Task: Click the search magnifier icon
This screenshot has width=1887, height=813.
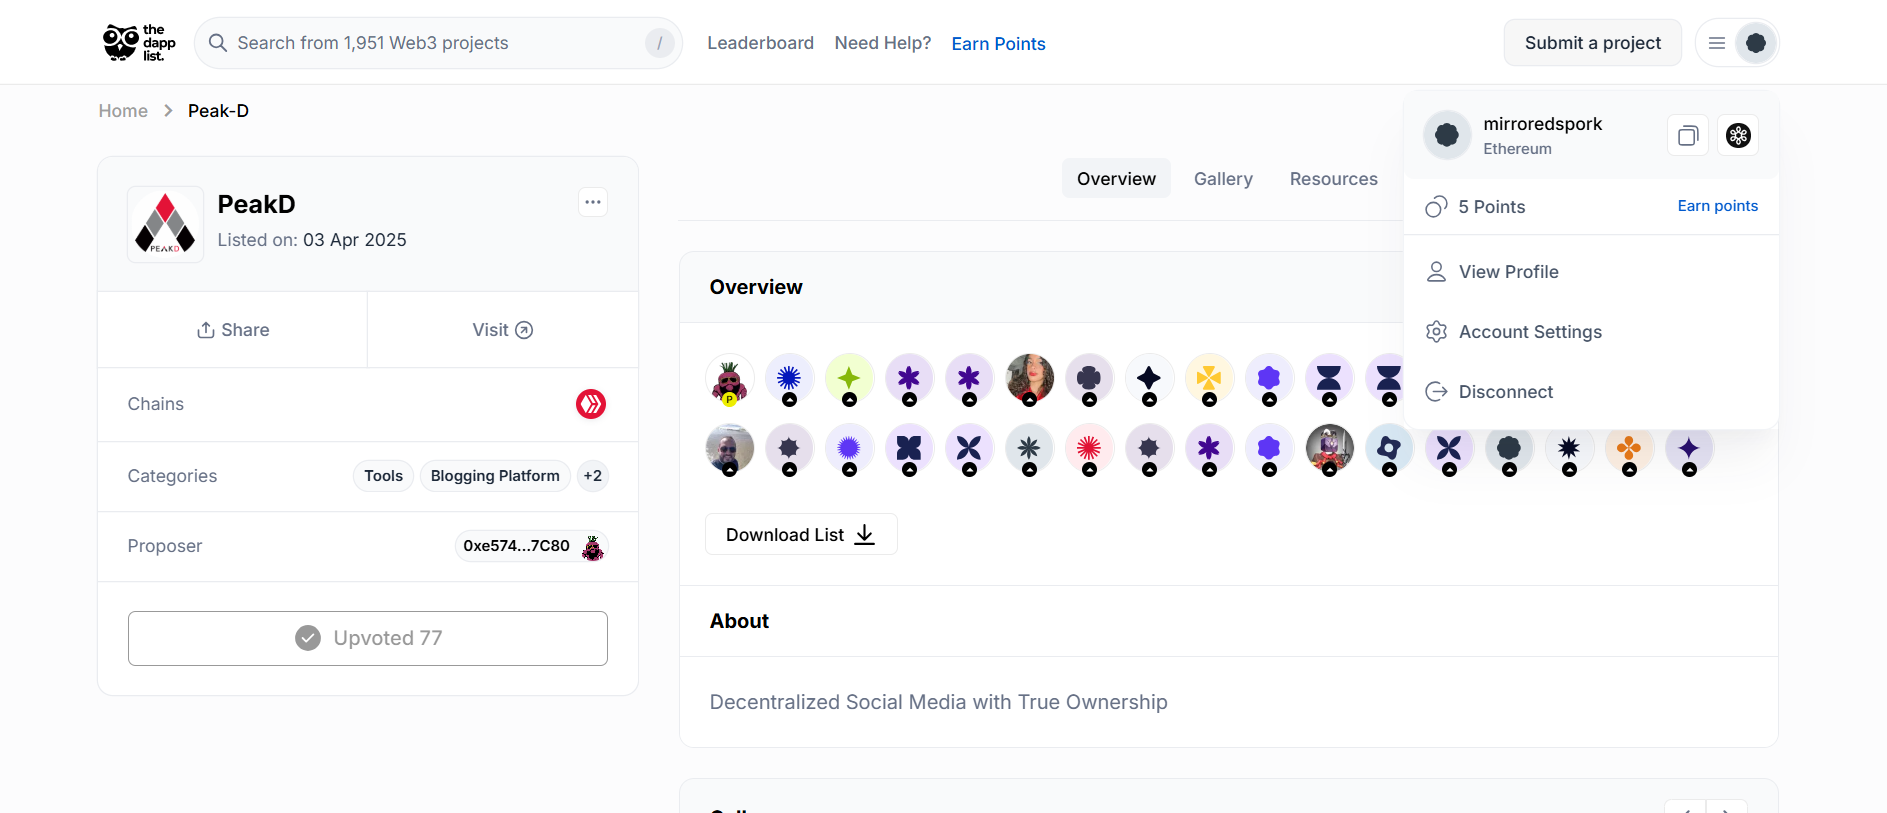Action: tap(217, 43)
